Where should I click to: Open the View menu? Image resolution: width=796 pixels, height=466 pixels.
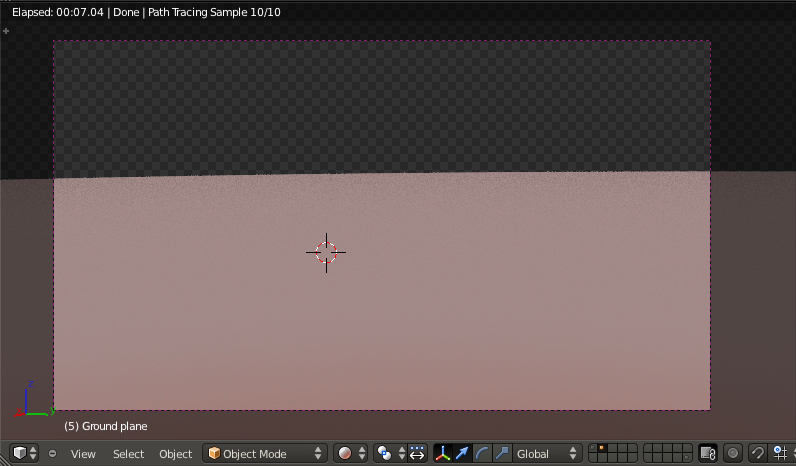83,454
